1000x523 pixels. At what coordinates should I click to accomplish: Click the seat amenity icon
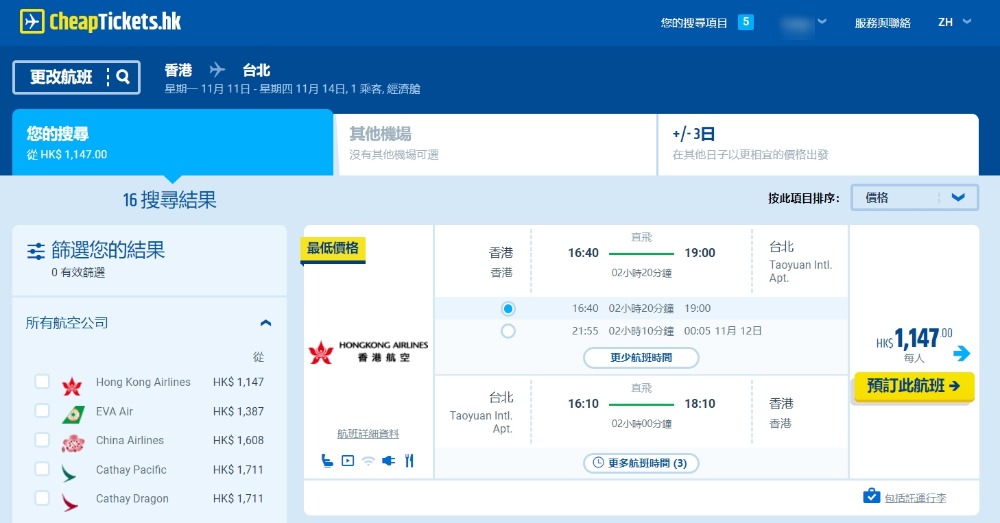click(327, 461)
